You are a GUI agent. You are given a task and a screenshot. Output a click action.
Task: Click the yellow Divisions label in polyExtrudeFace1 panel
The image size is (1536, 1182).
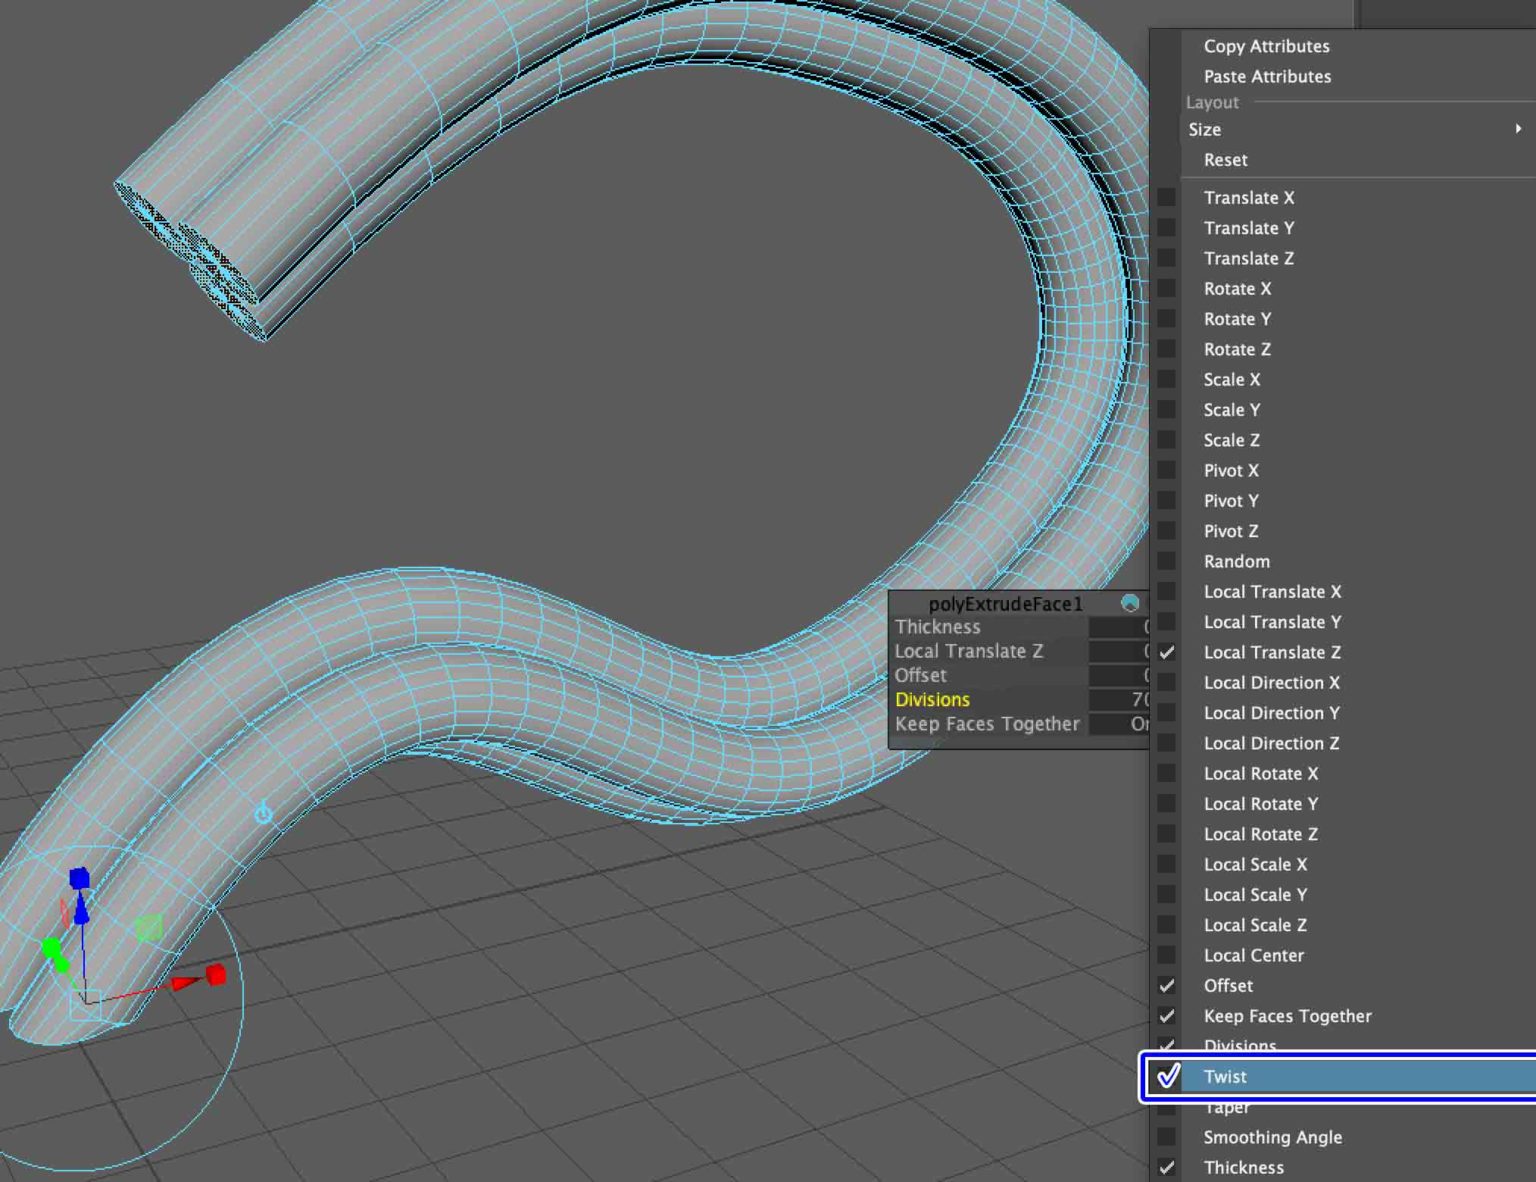tap(932, 700)
